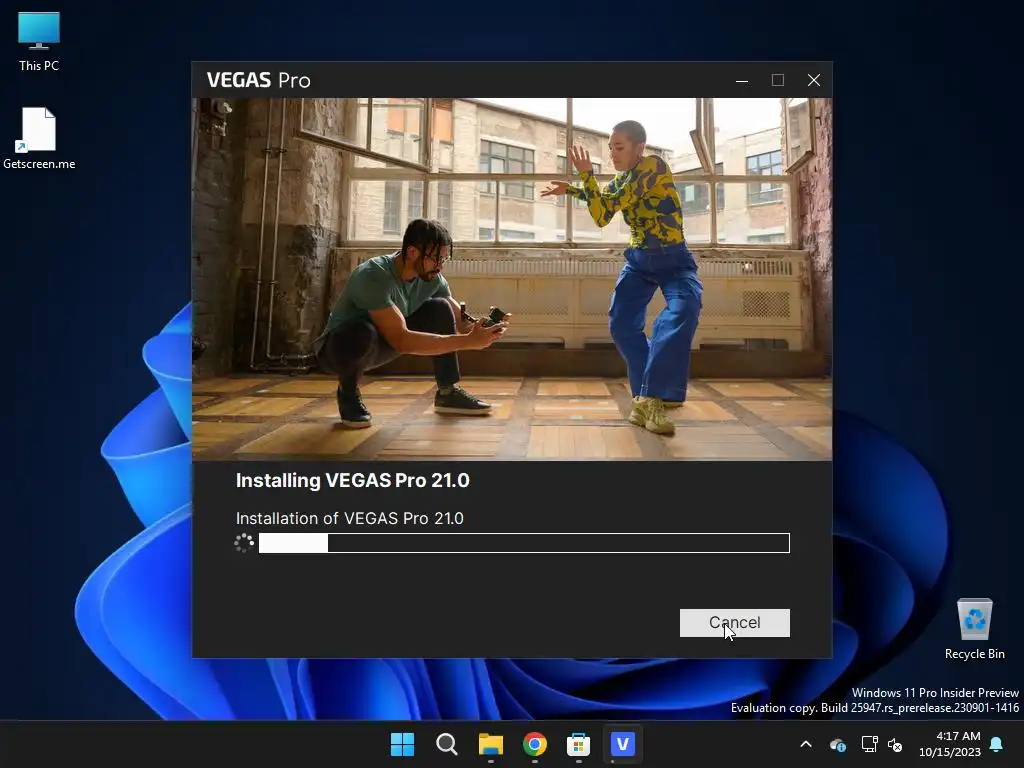
Task: Select the Recycle Bin desktop icon
Action: click(974, 629)
